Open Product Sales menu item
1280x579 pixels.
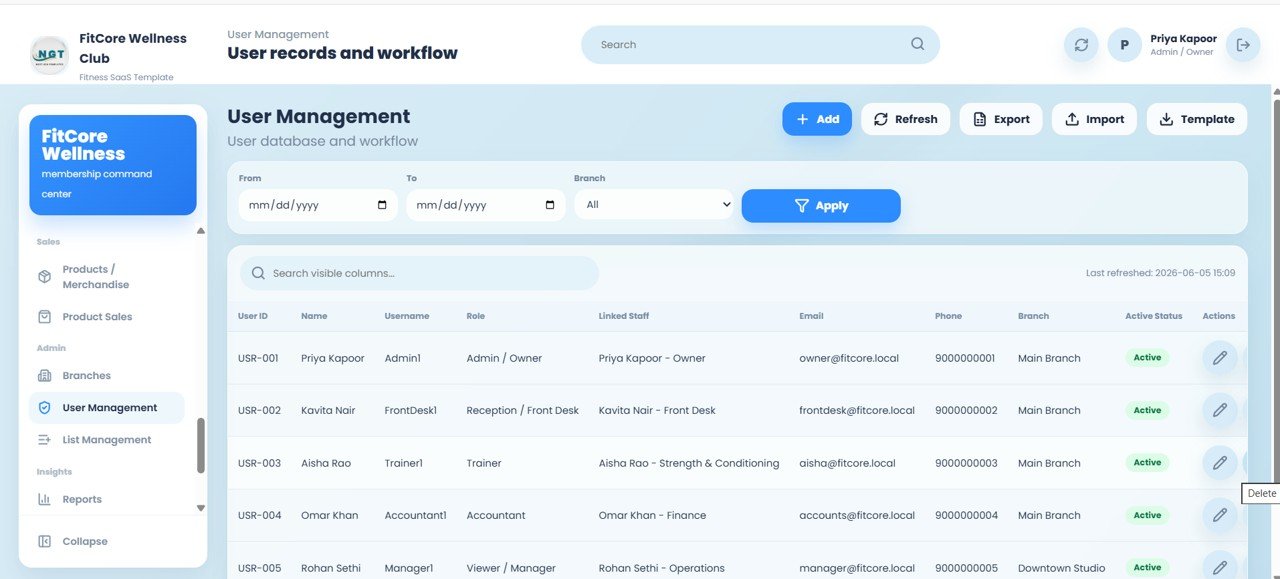click(x=107, y=317)
